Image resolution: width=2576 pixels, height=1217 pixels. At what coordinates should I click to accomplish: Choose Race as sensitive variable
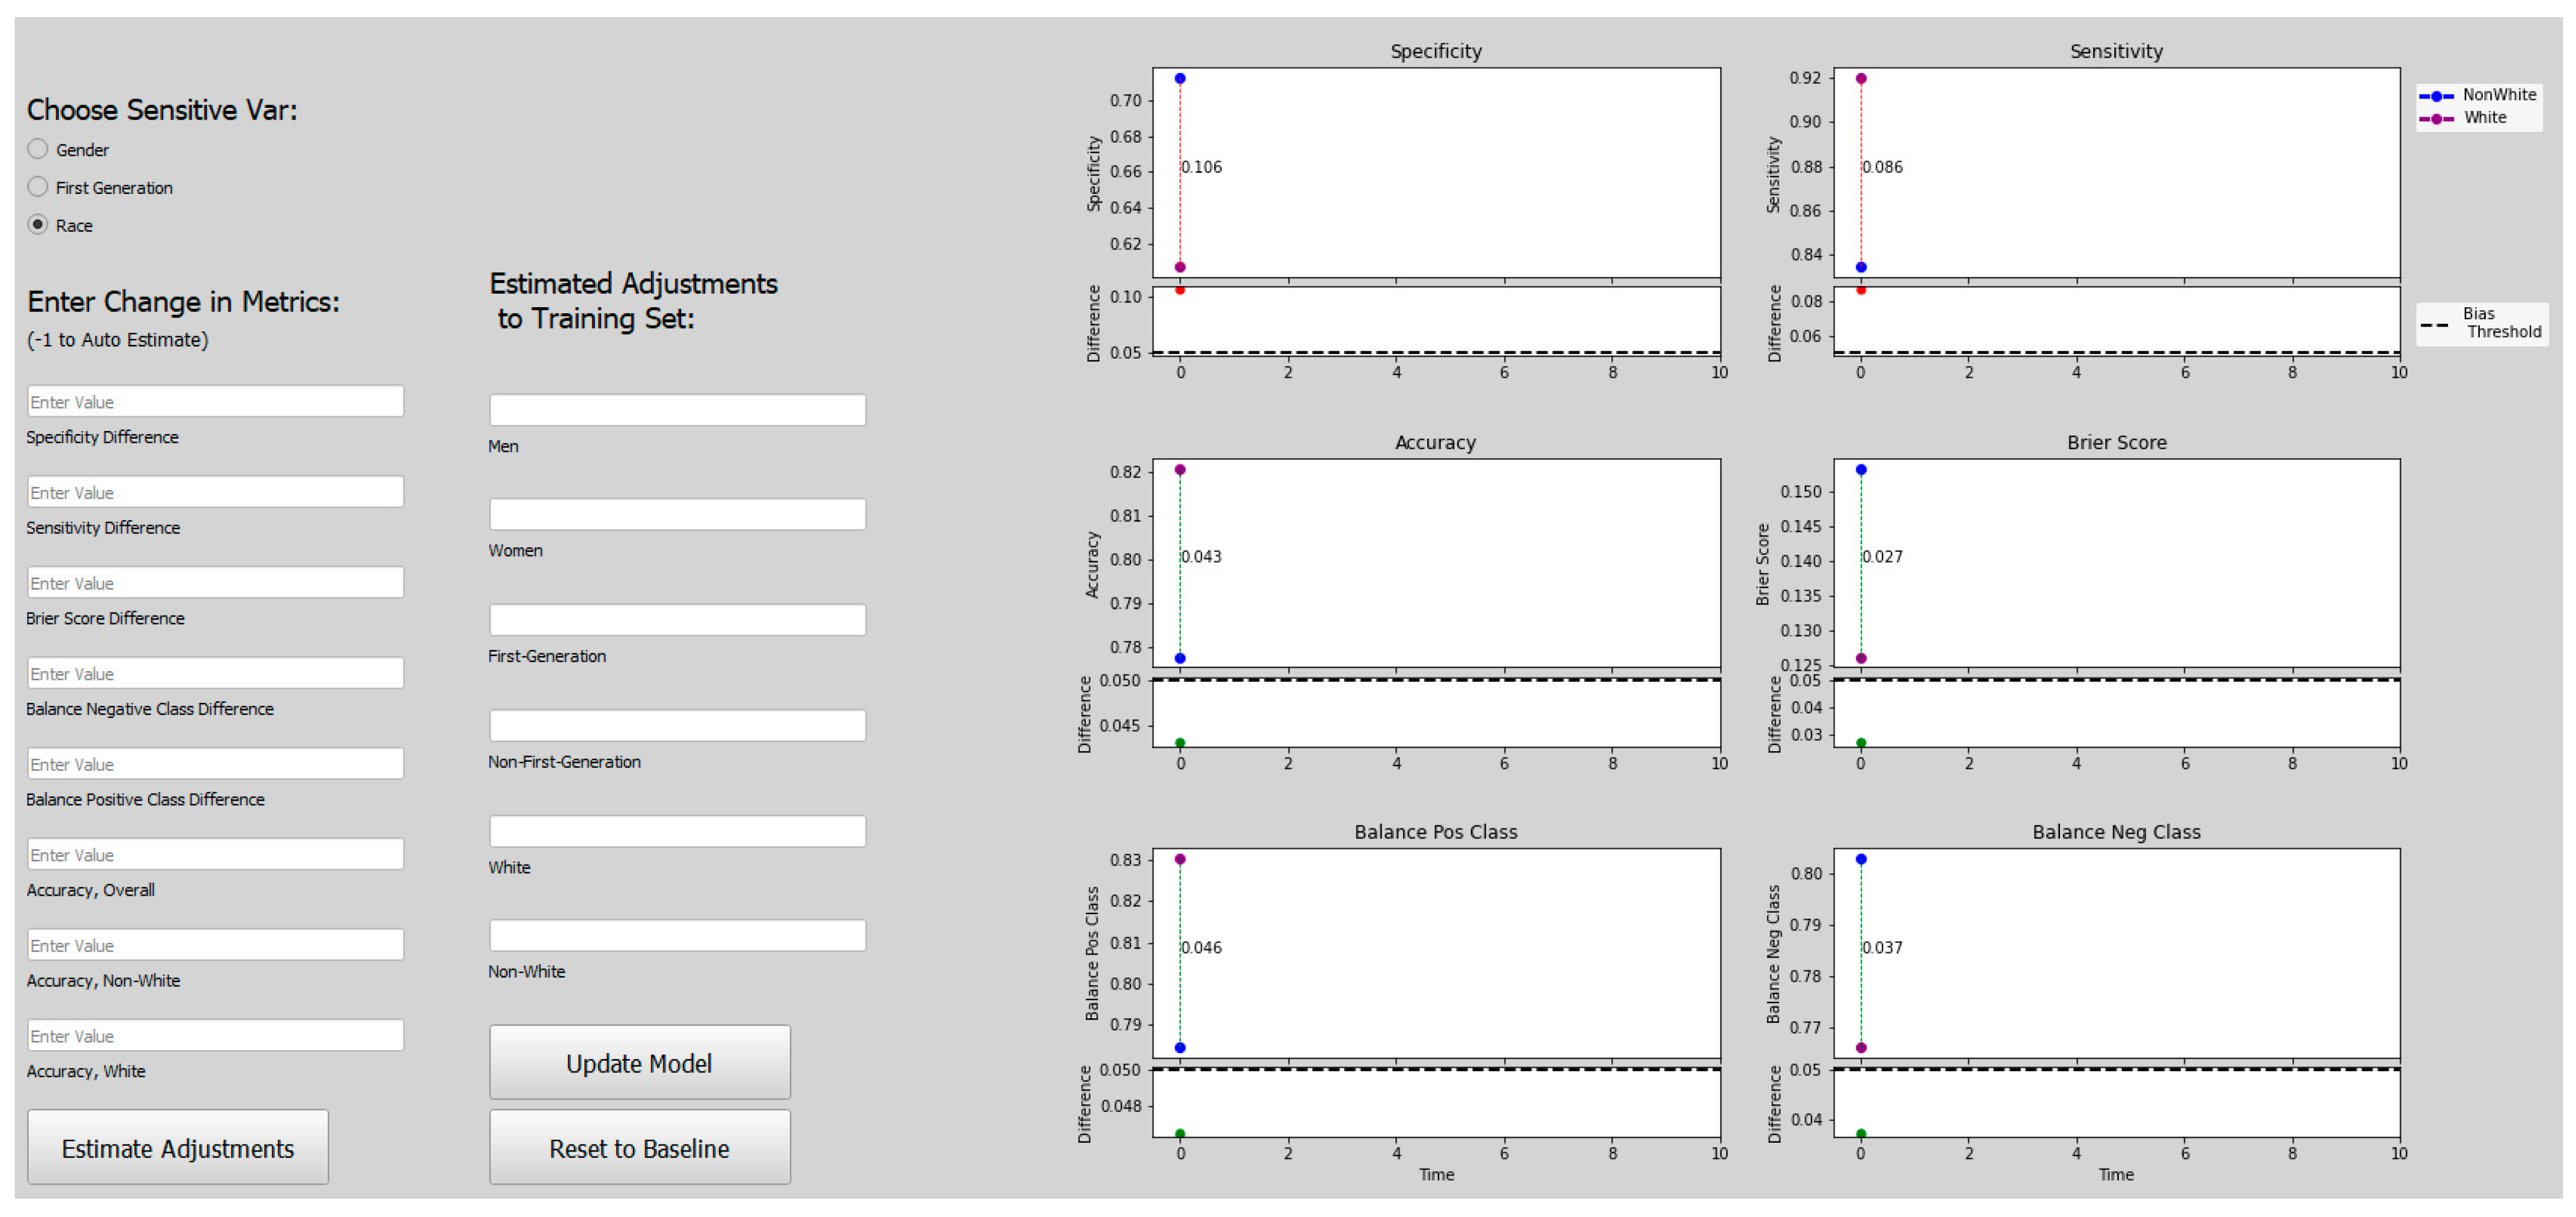click(38, 225)
